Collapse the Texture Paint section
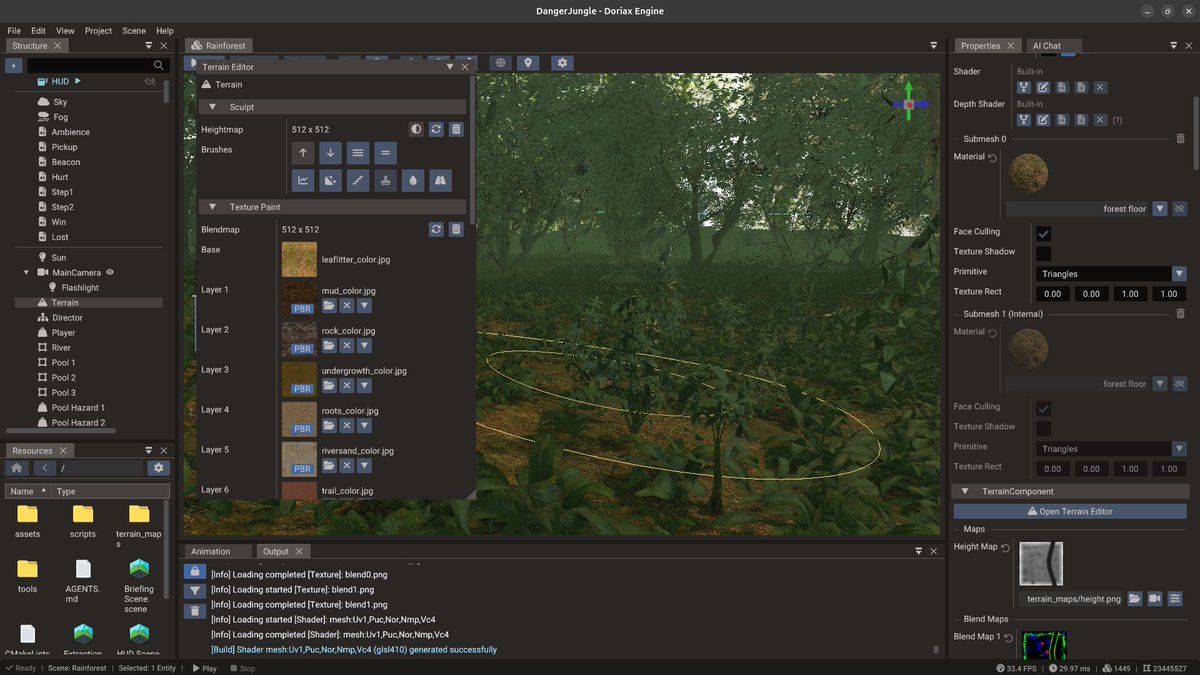The width and height of the screenshot is (1200, 675). point(212,207)
